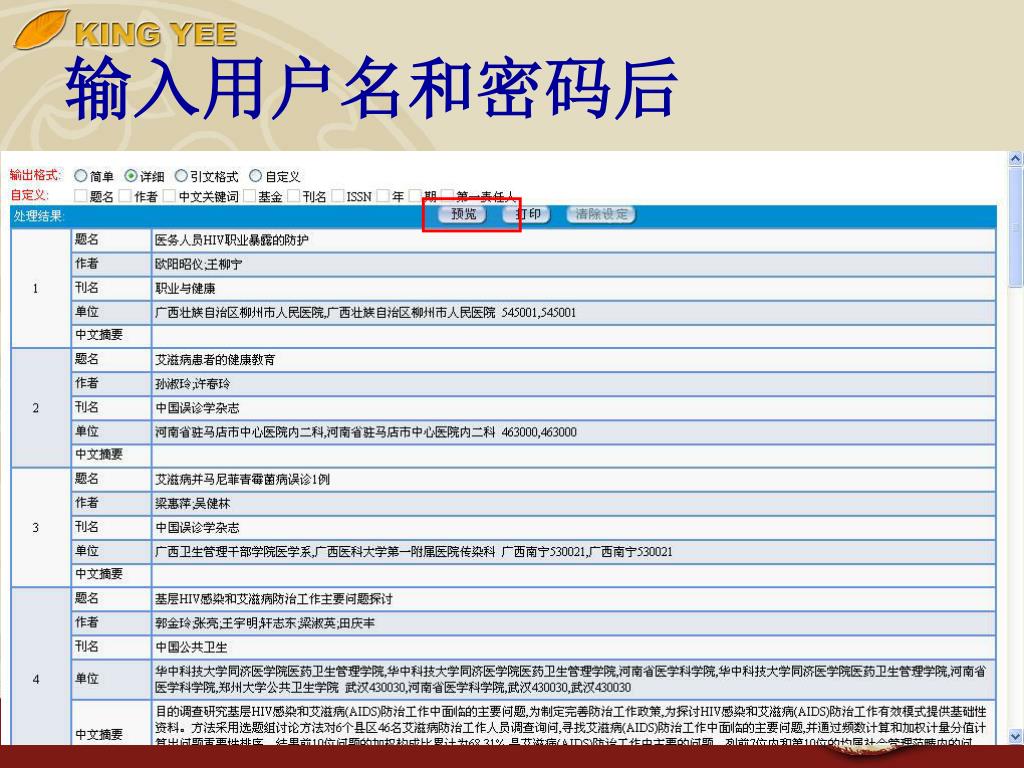
Task: Click the vertical scrollbar thumb
Action: click(1016, 227)
